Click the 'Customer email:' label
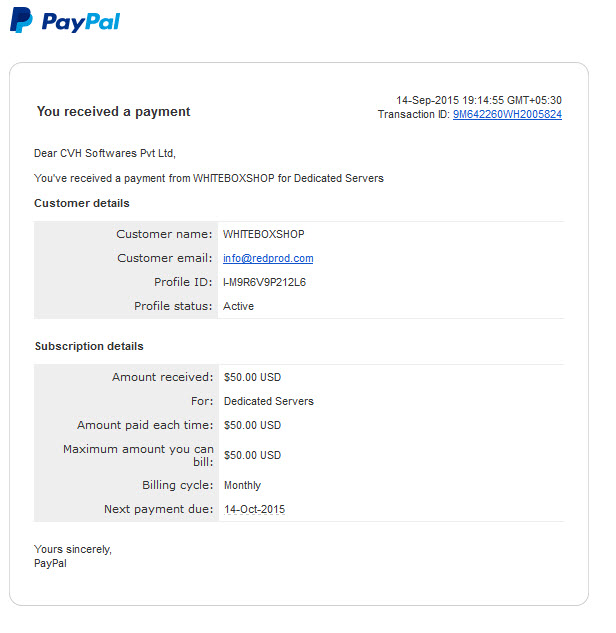The height and width of the screenshot is (633, 616). pos(165,258)
